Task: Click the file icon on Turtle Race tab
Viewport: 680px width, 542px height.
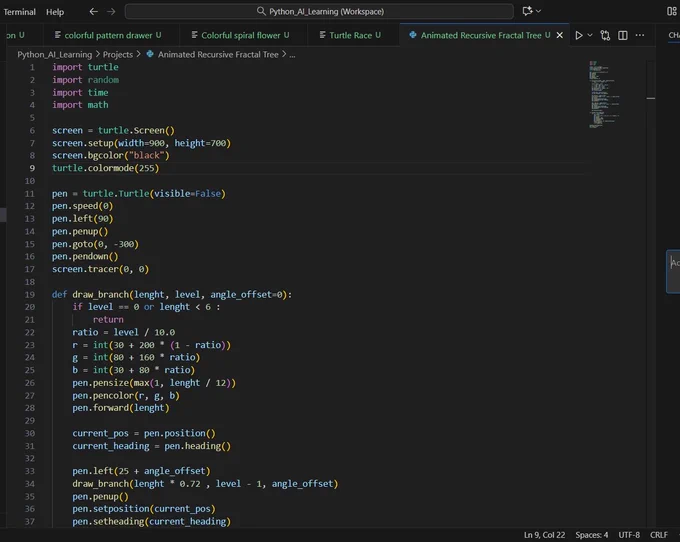Action: [x=322, y=35]
